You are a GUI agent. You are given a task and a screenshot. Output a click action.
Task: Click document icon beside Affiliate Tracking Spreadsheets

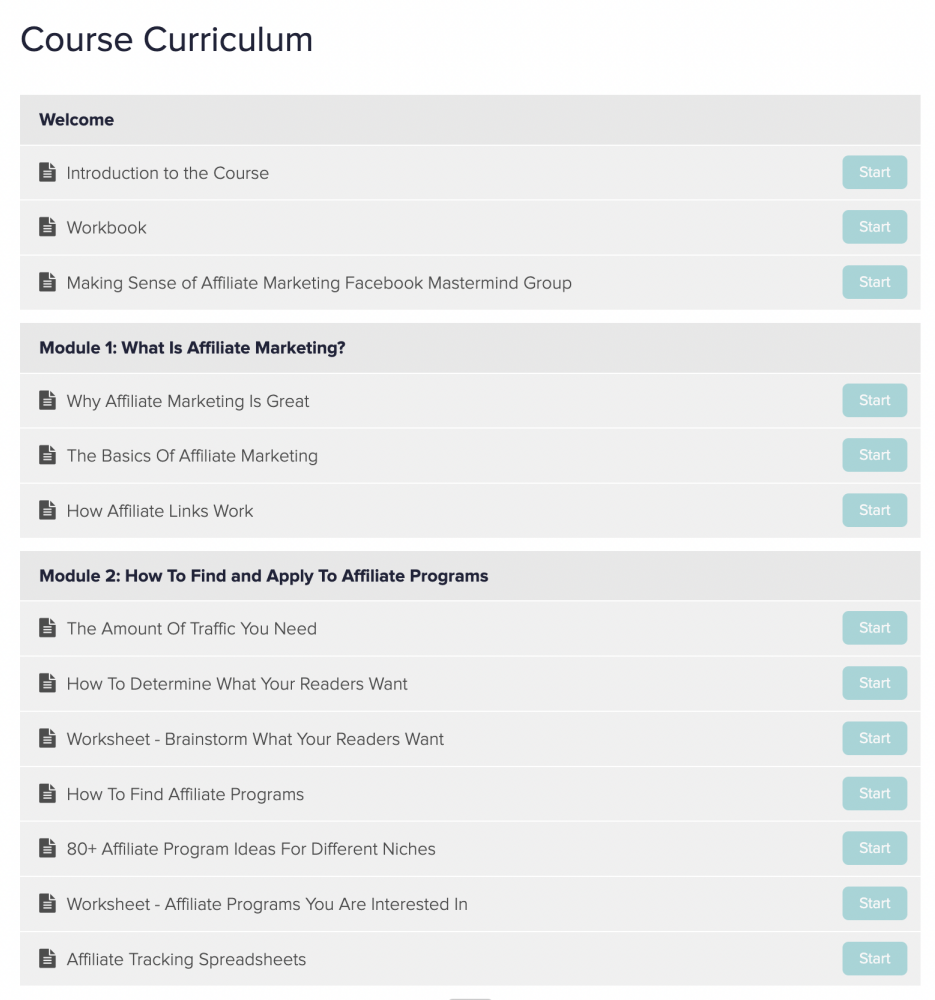[47, 959]
